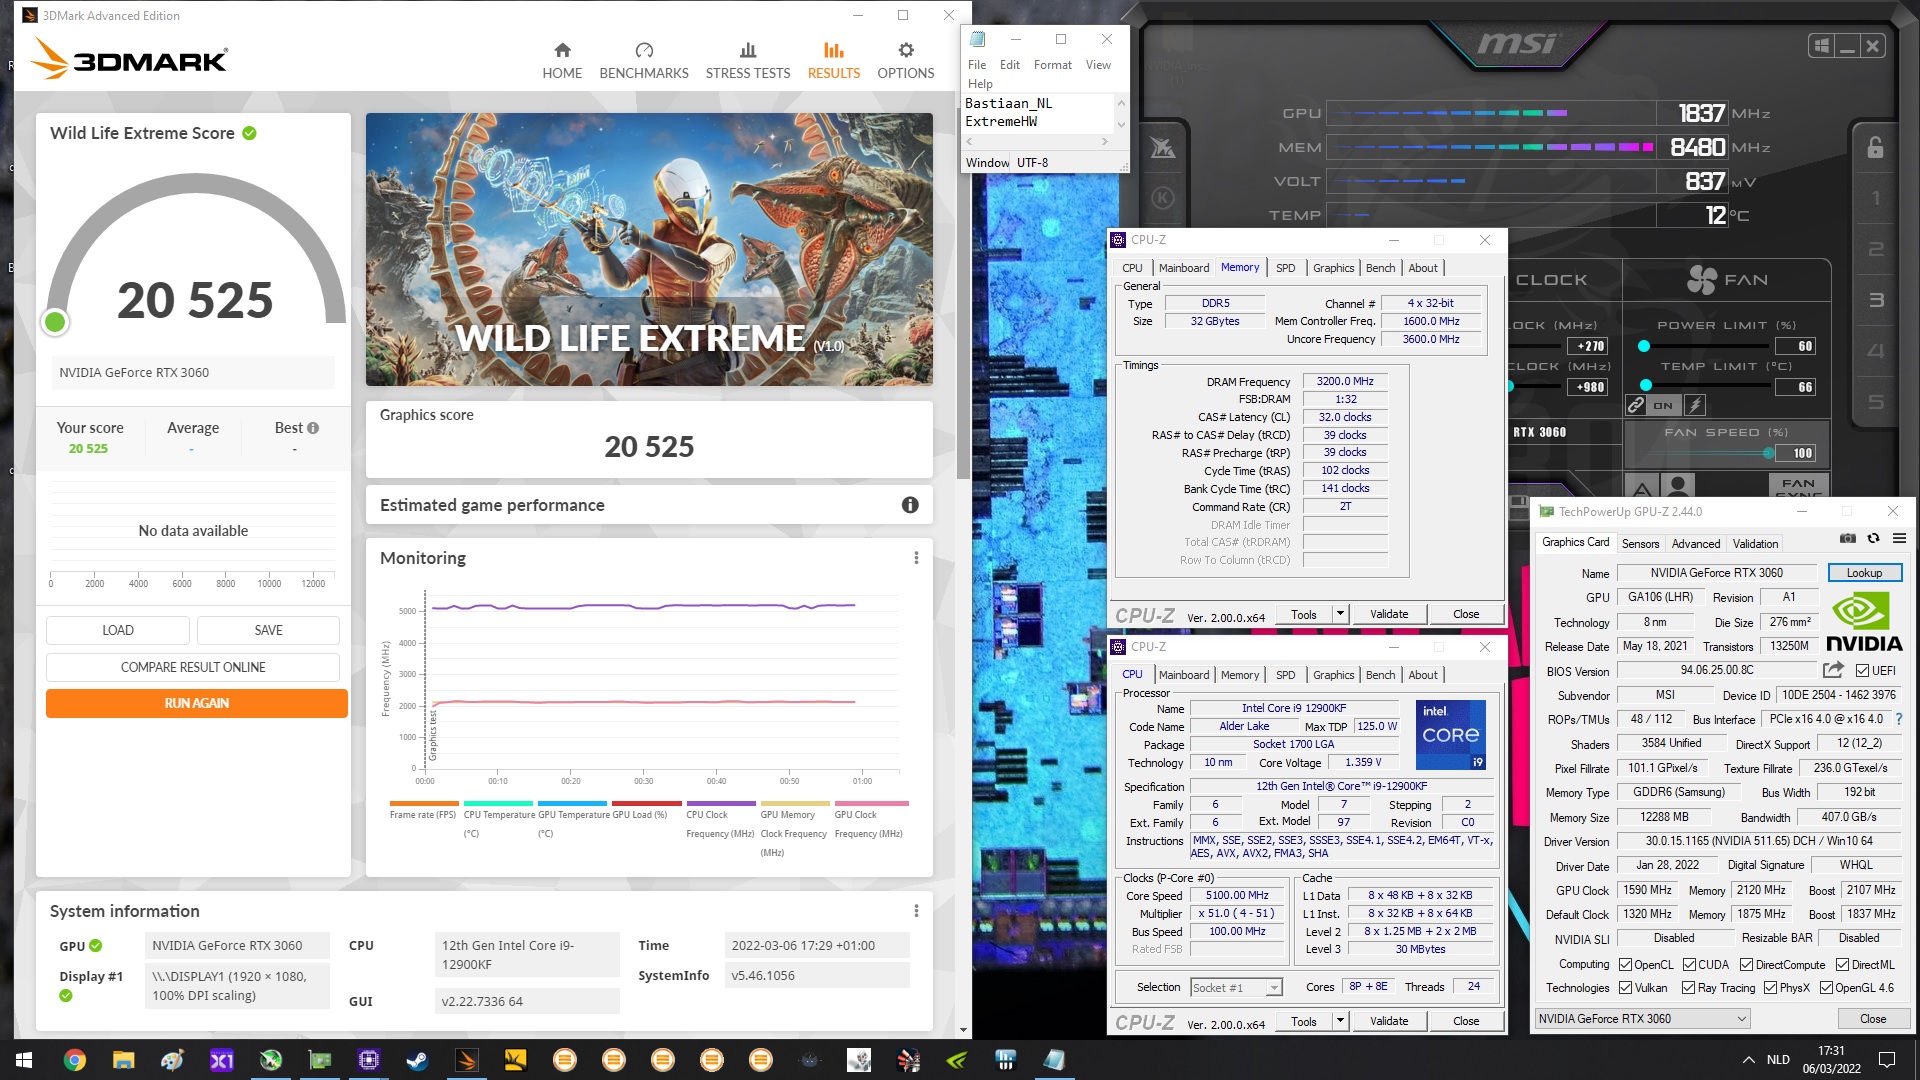The width and height of the screenshot is (1920, 1080).
Task: Go to BENCHMARKS in 3DMark navigation
Action: [x=644, y=61]
